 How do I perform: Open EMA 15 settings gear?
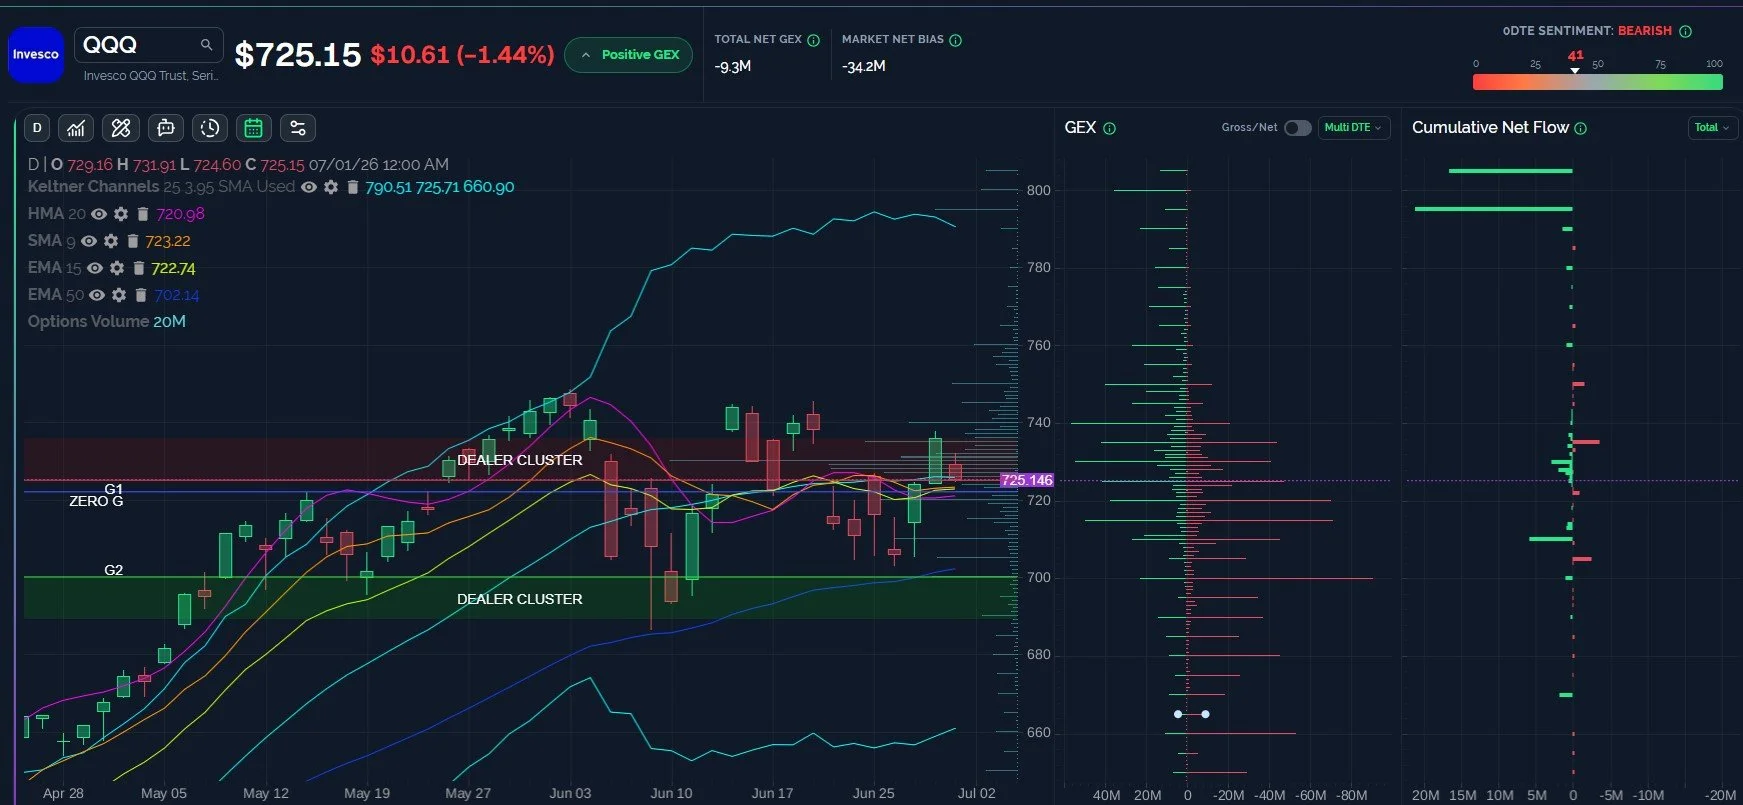pyautogui.click(x=117, y=268)
